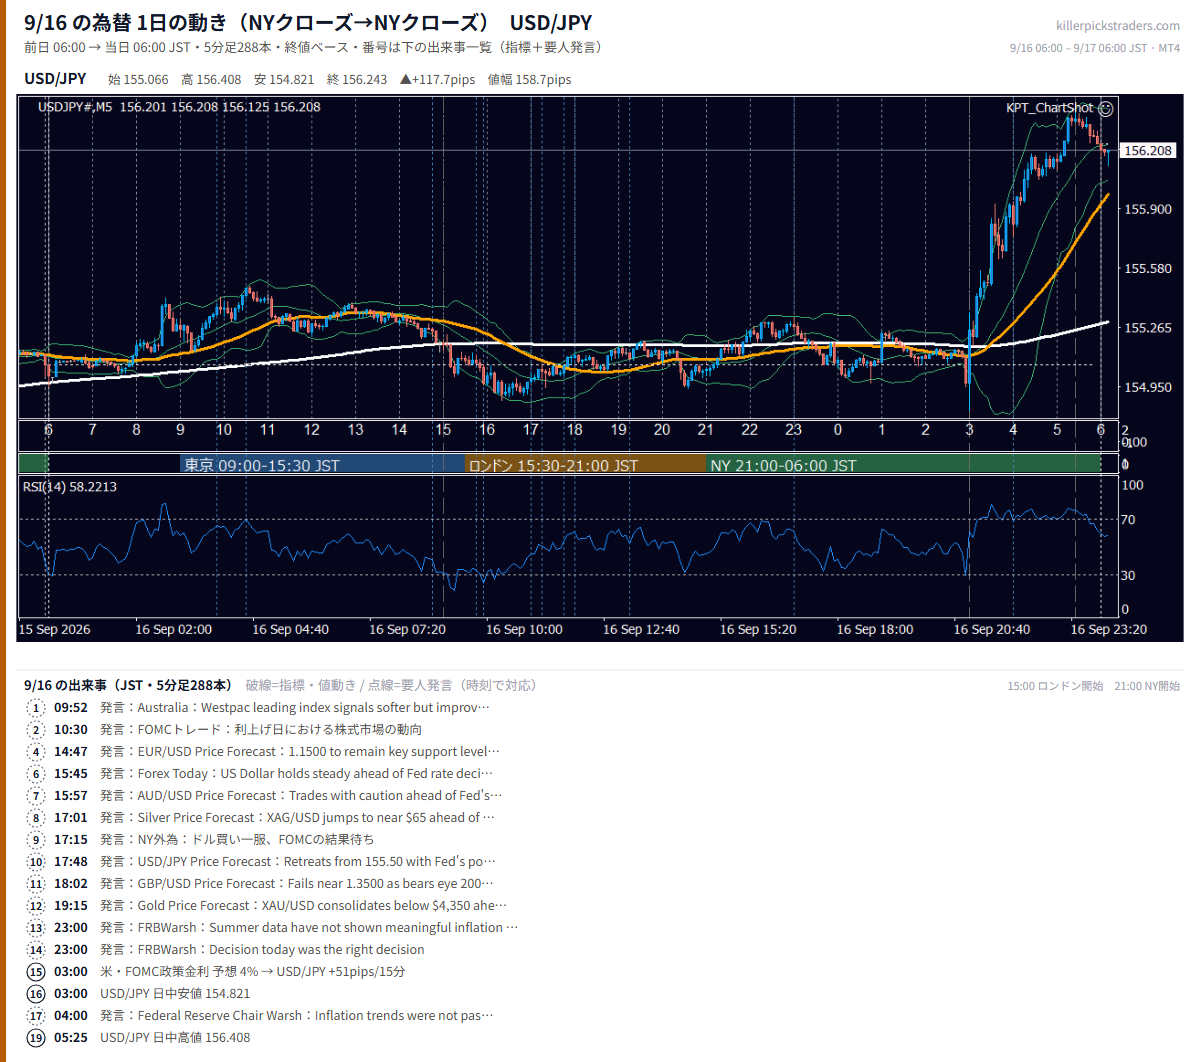Screen dimensions: 1200x1062
Task: Select event marker circle number 6
Action: (x=36, y=774)
